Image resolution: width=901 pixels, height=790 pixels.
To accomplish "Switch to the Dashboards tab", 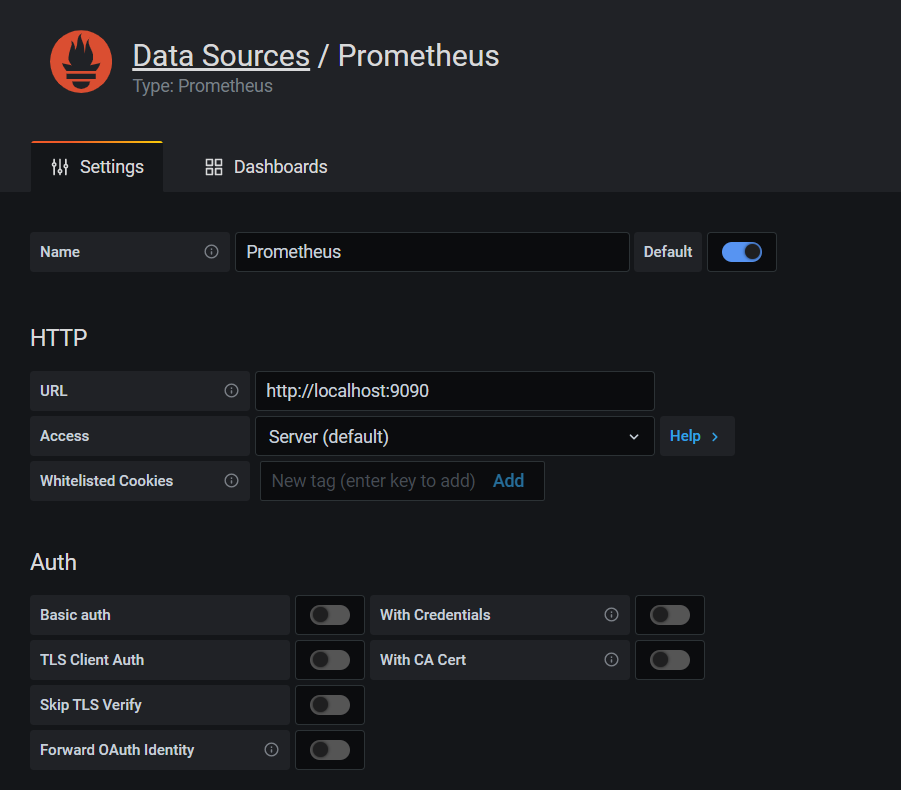I will 266,167.
